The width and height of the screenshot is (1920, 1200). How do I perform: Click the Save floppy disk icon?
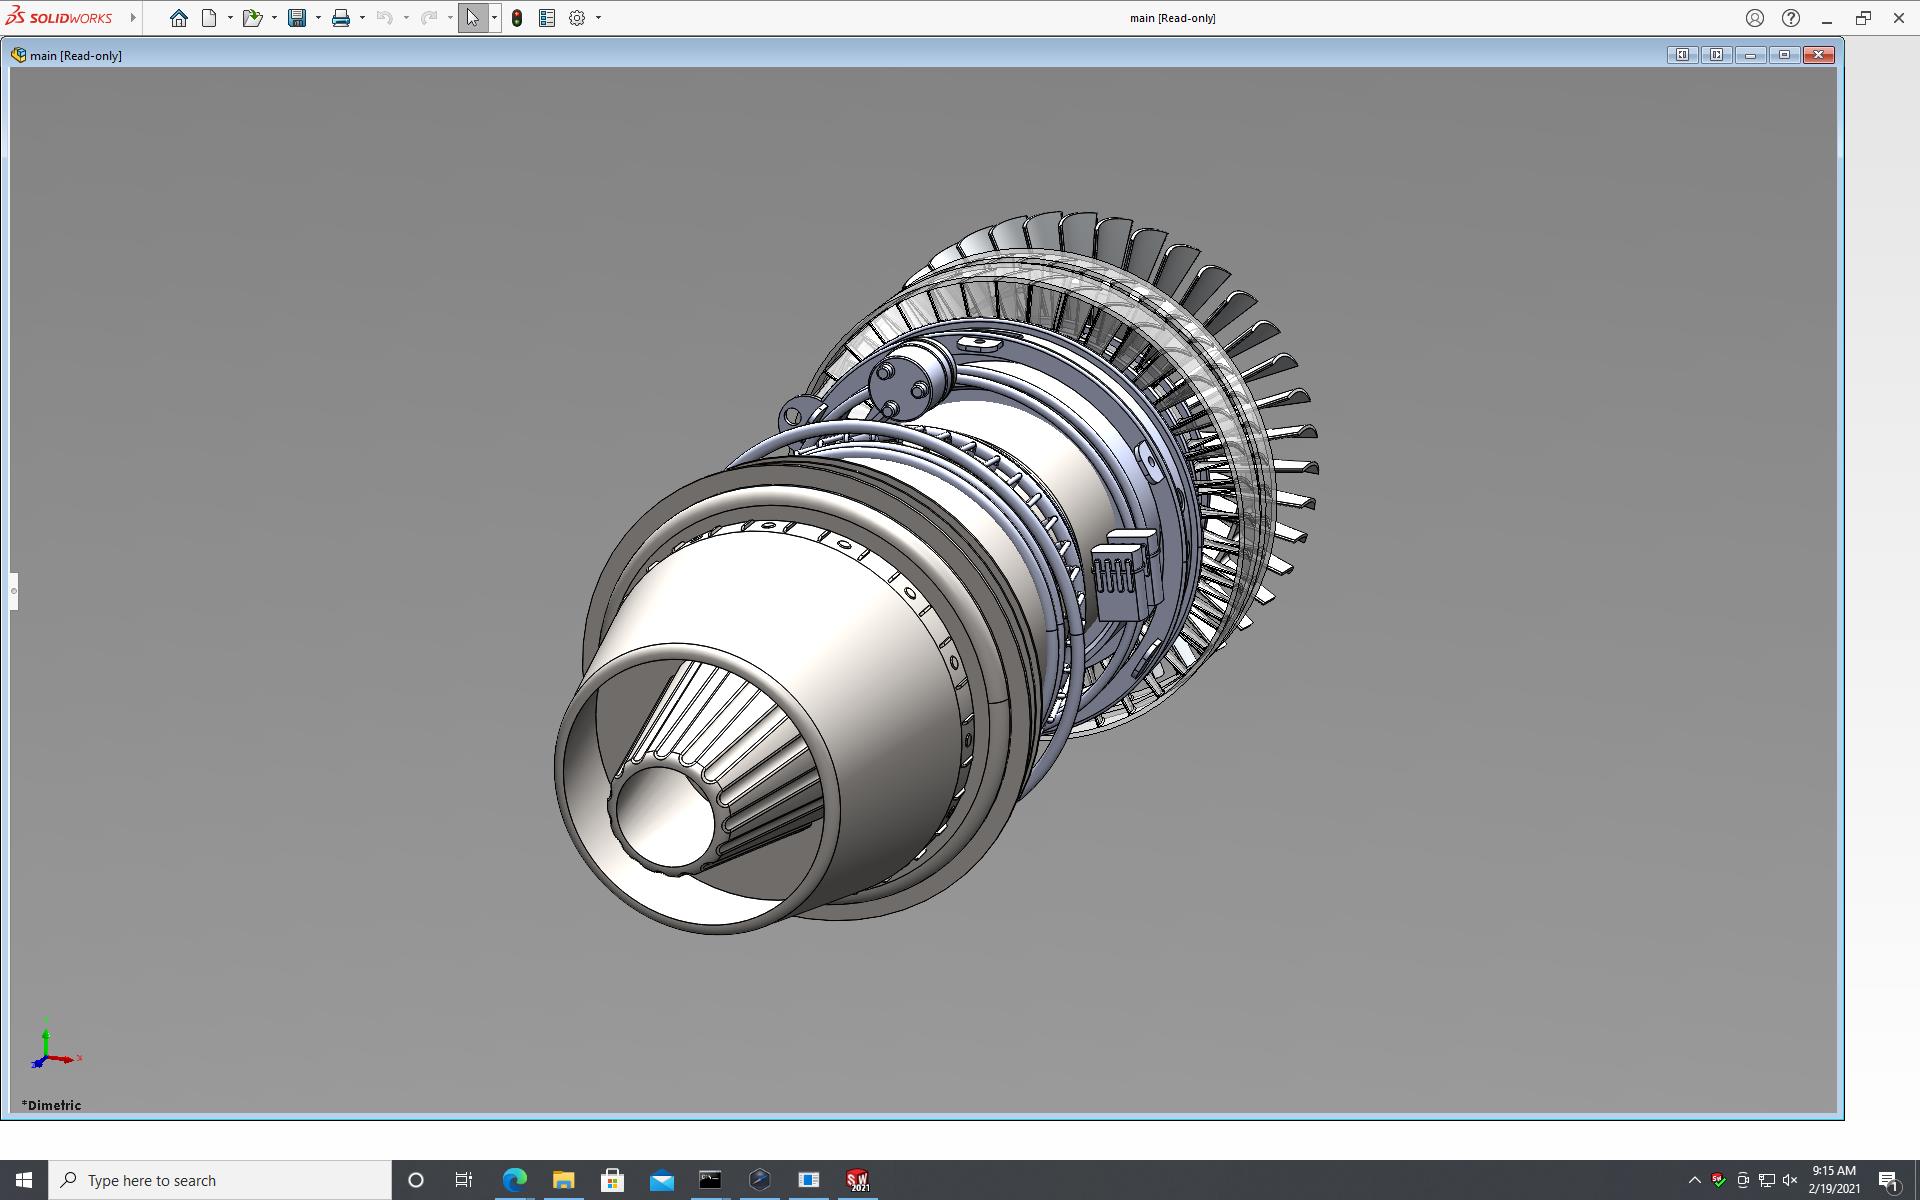(297, 18)
